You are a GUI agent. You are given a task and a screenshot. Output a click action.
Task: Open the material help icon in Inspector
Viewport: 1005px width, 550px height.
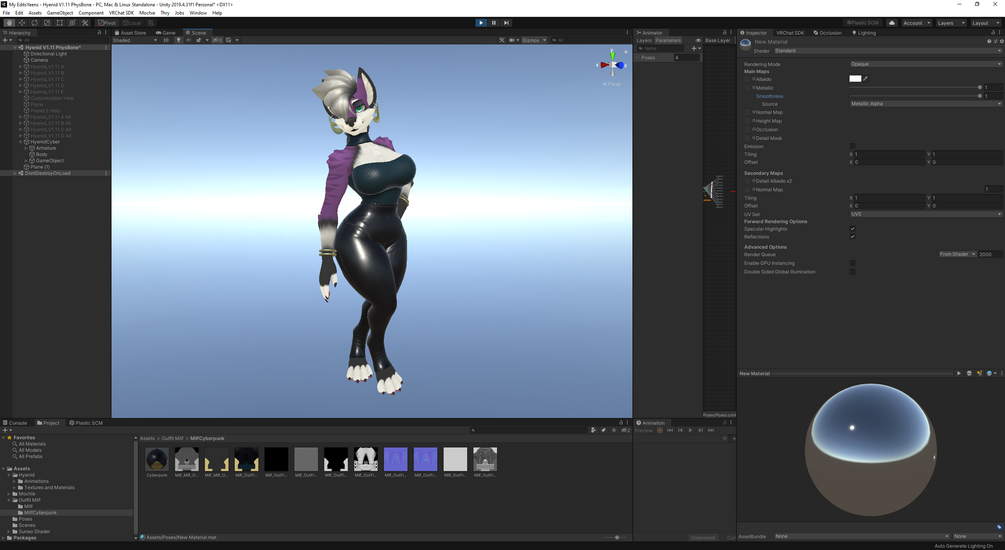[x=989, y=41]
